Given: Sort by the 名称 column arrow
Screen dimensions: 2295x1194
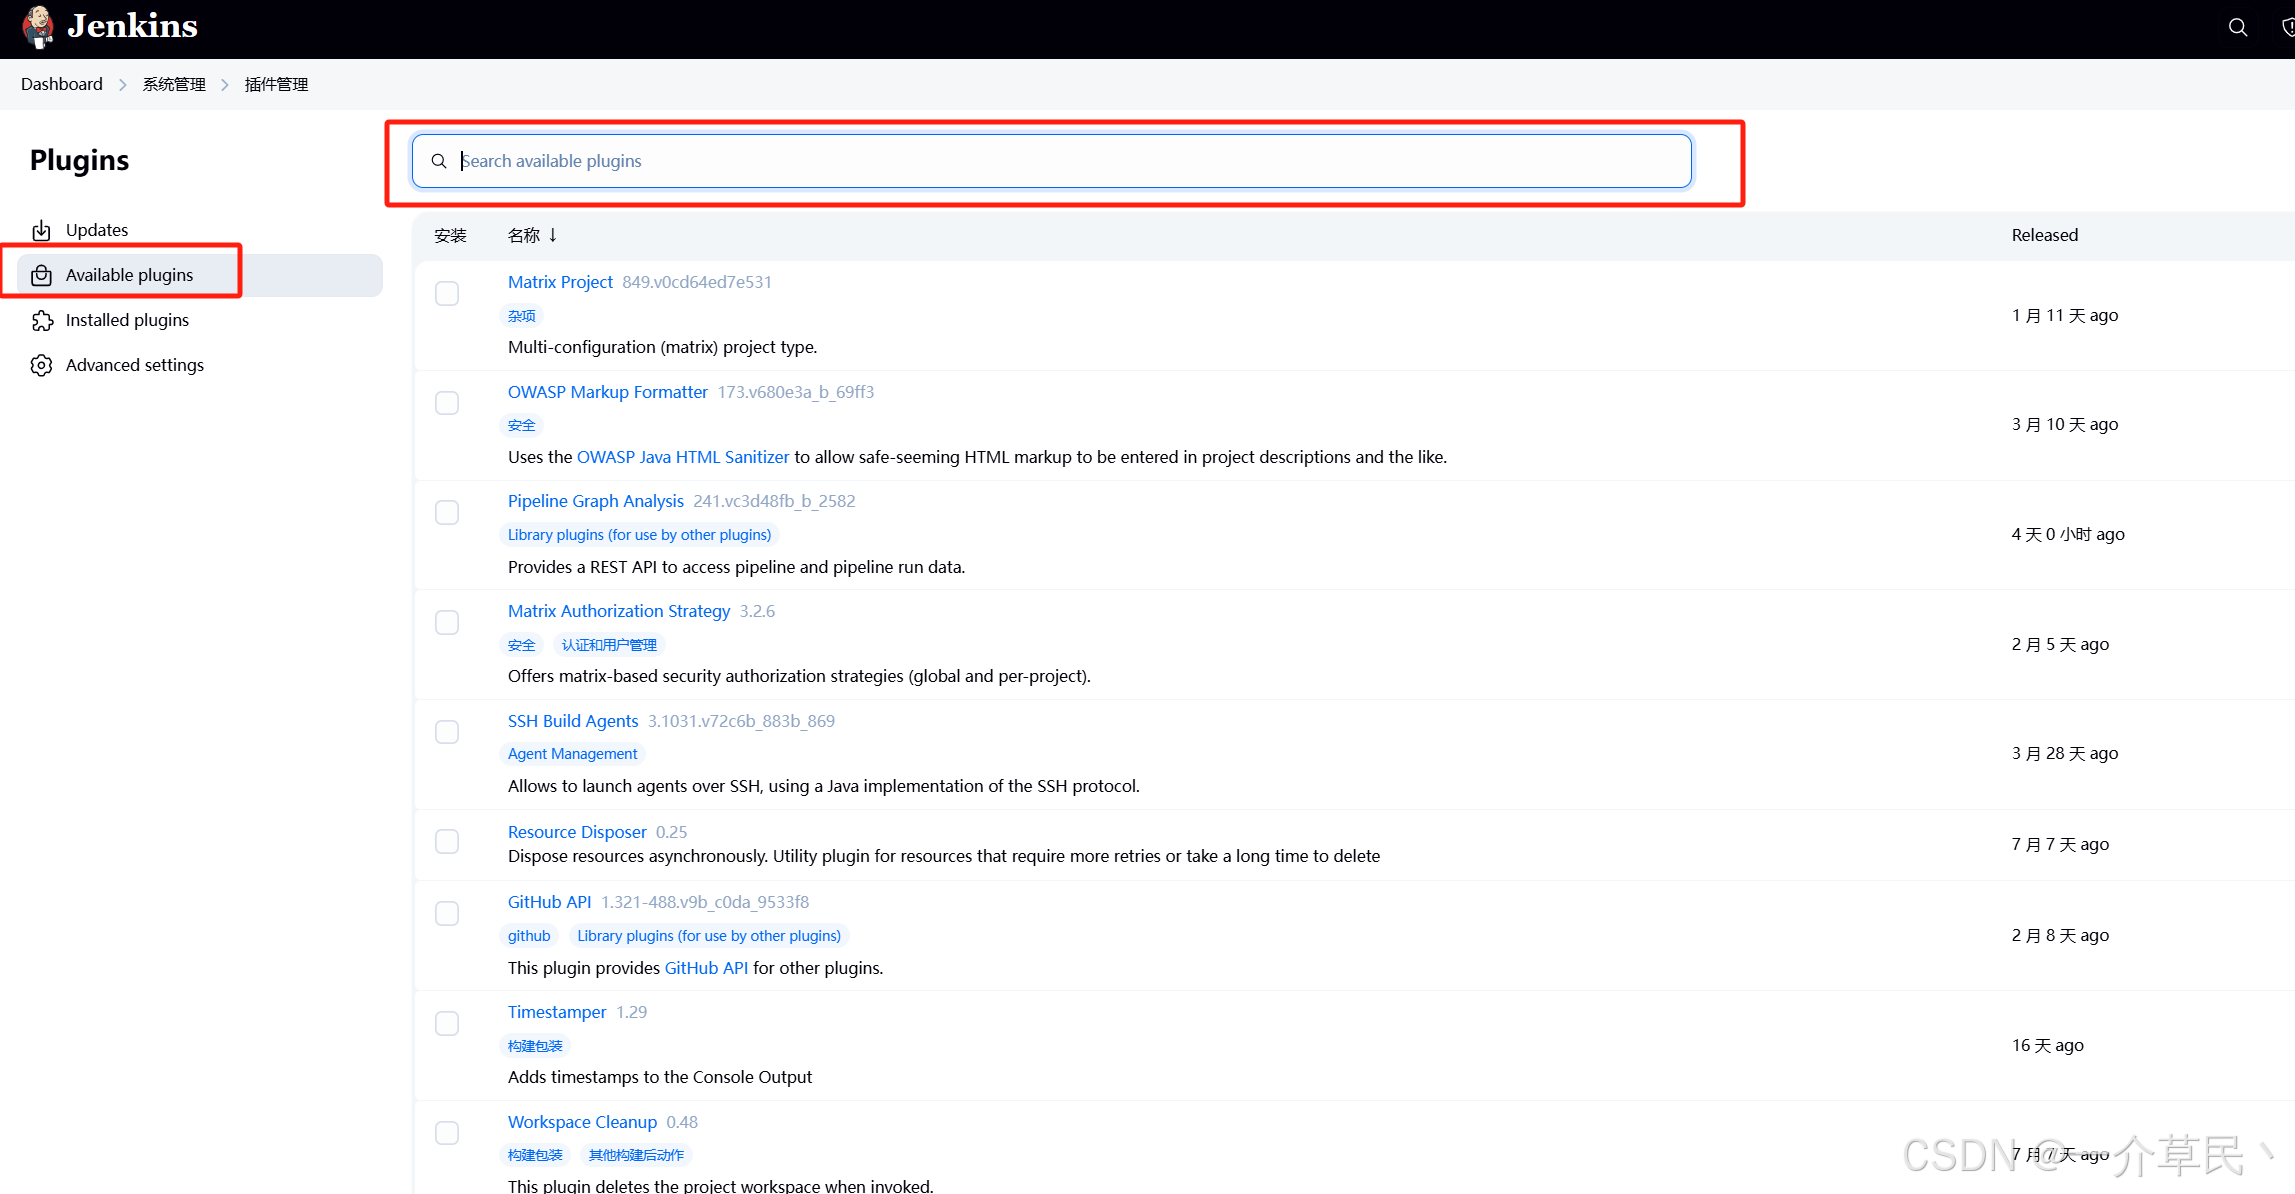Looking at the screenshot, I should (552, 235).
